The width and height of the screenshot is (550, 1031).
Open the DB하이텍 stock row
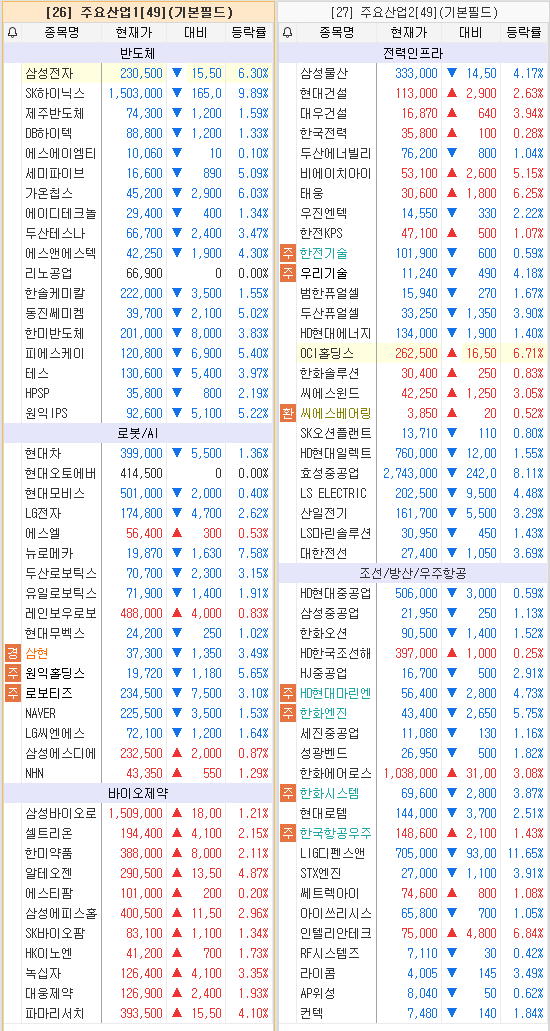click(x=138, y=133)
